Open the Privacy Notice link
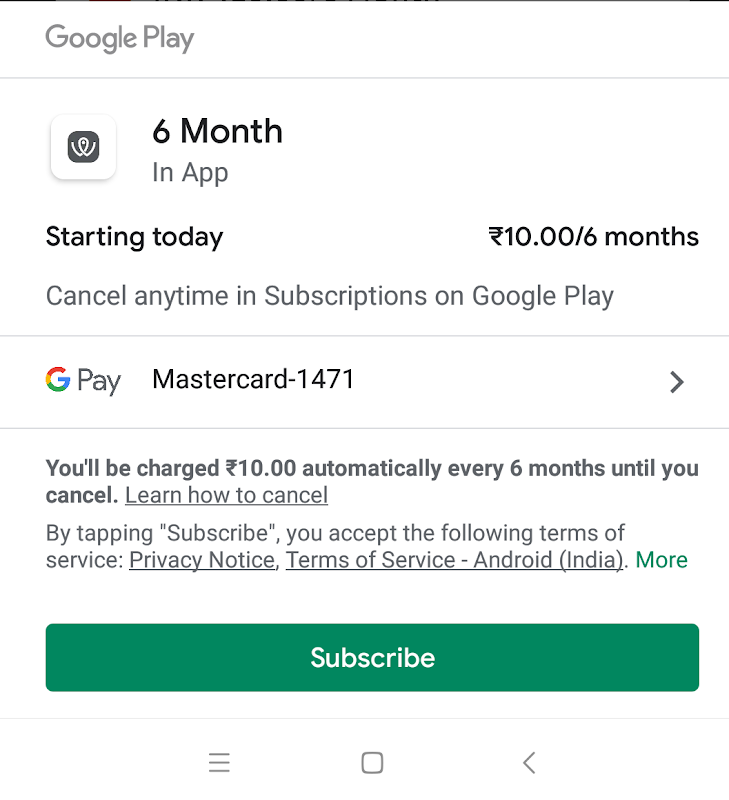729x800 pixels. 202,560
